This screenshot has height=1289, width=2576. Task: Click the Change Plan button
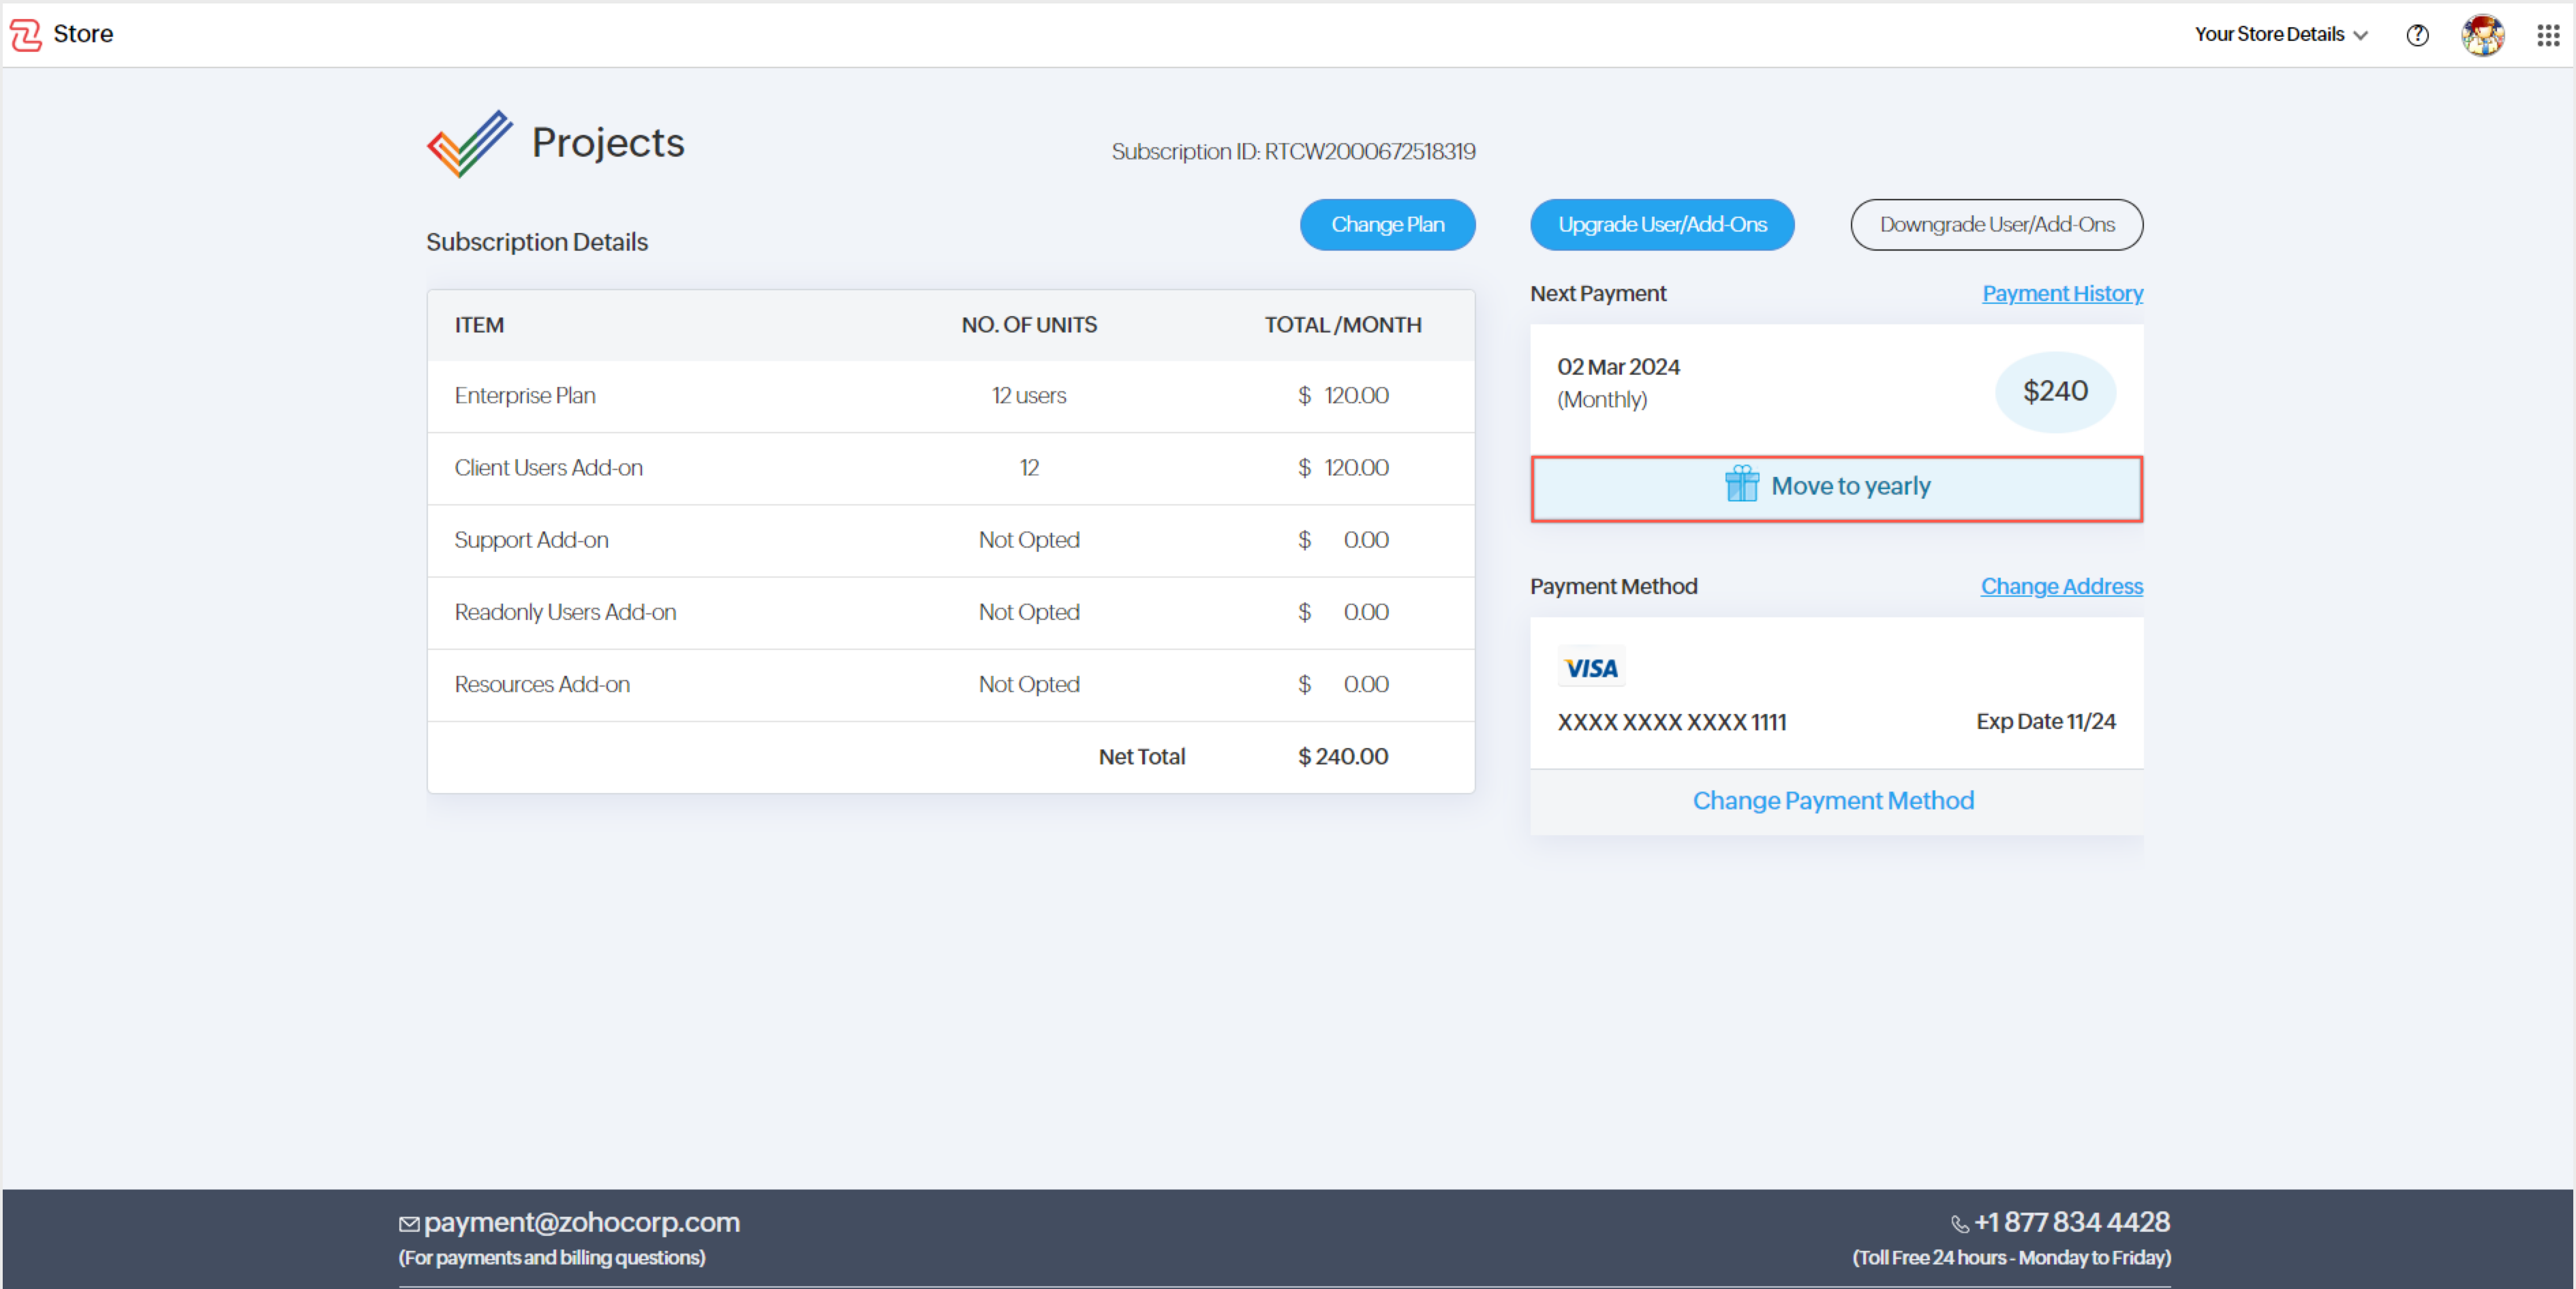click(x=1386, y=225)
